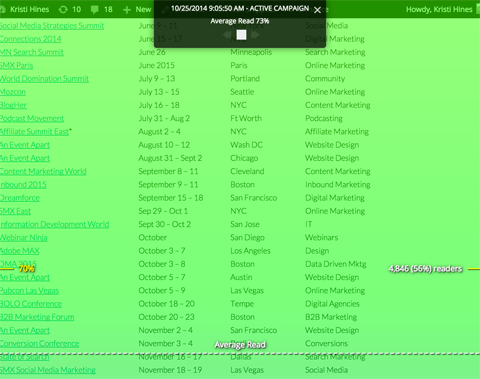
Task: Select the date October 18 – 20
Action: pos(167,304)
